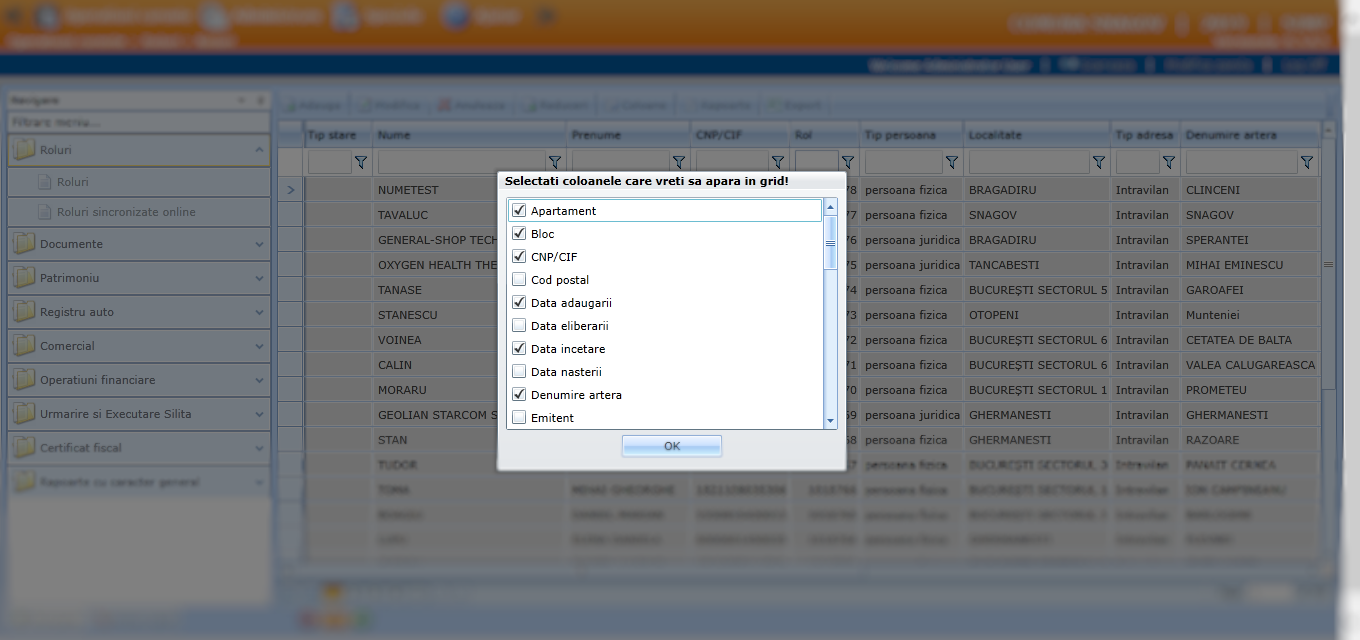Open the Denumire artera filter icon
This screenshot has height=640, width=1360.
pyautogui.click(x=1306, y=162)
